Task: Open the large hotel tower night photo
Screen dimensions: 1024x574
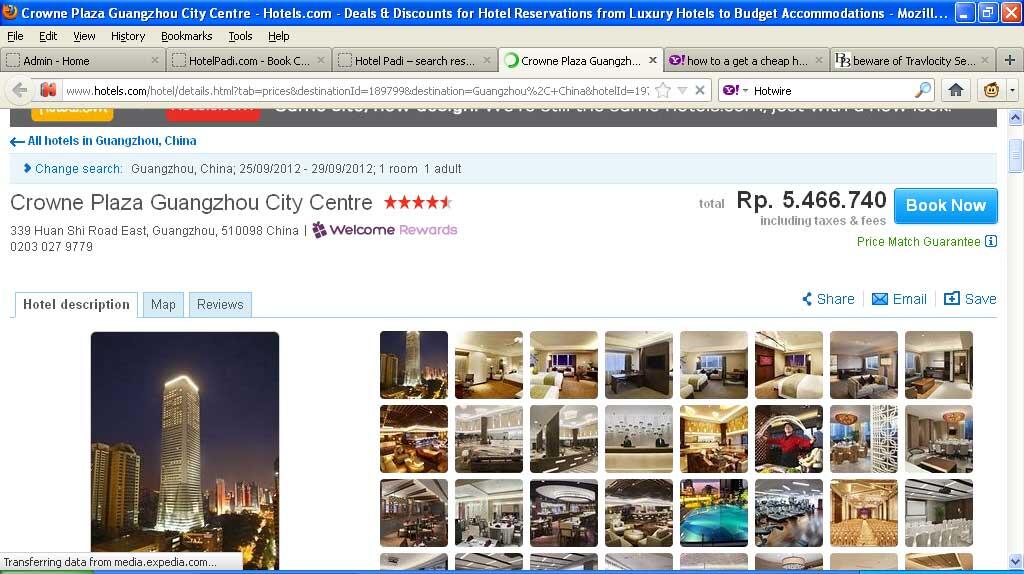Action: (185, 451)
